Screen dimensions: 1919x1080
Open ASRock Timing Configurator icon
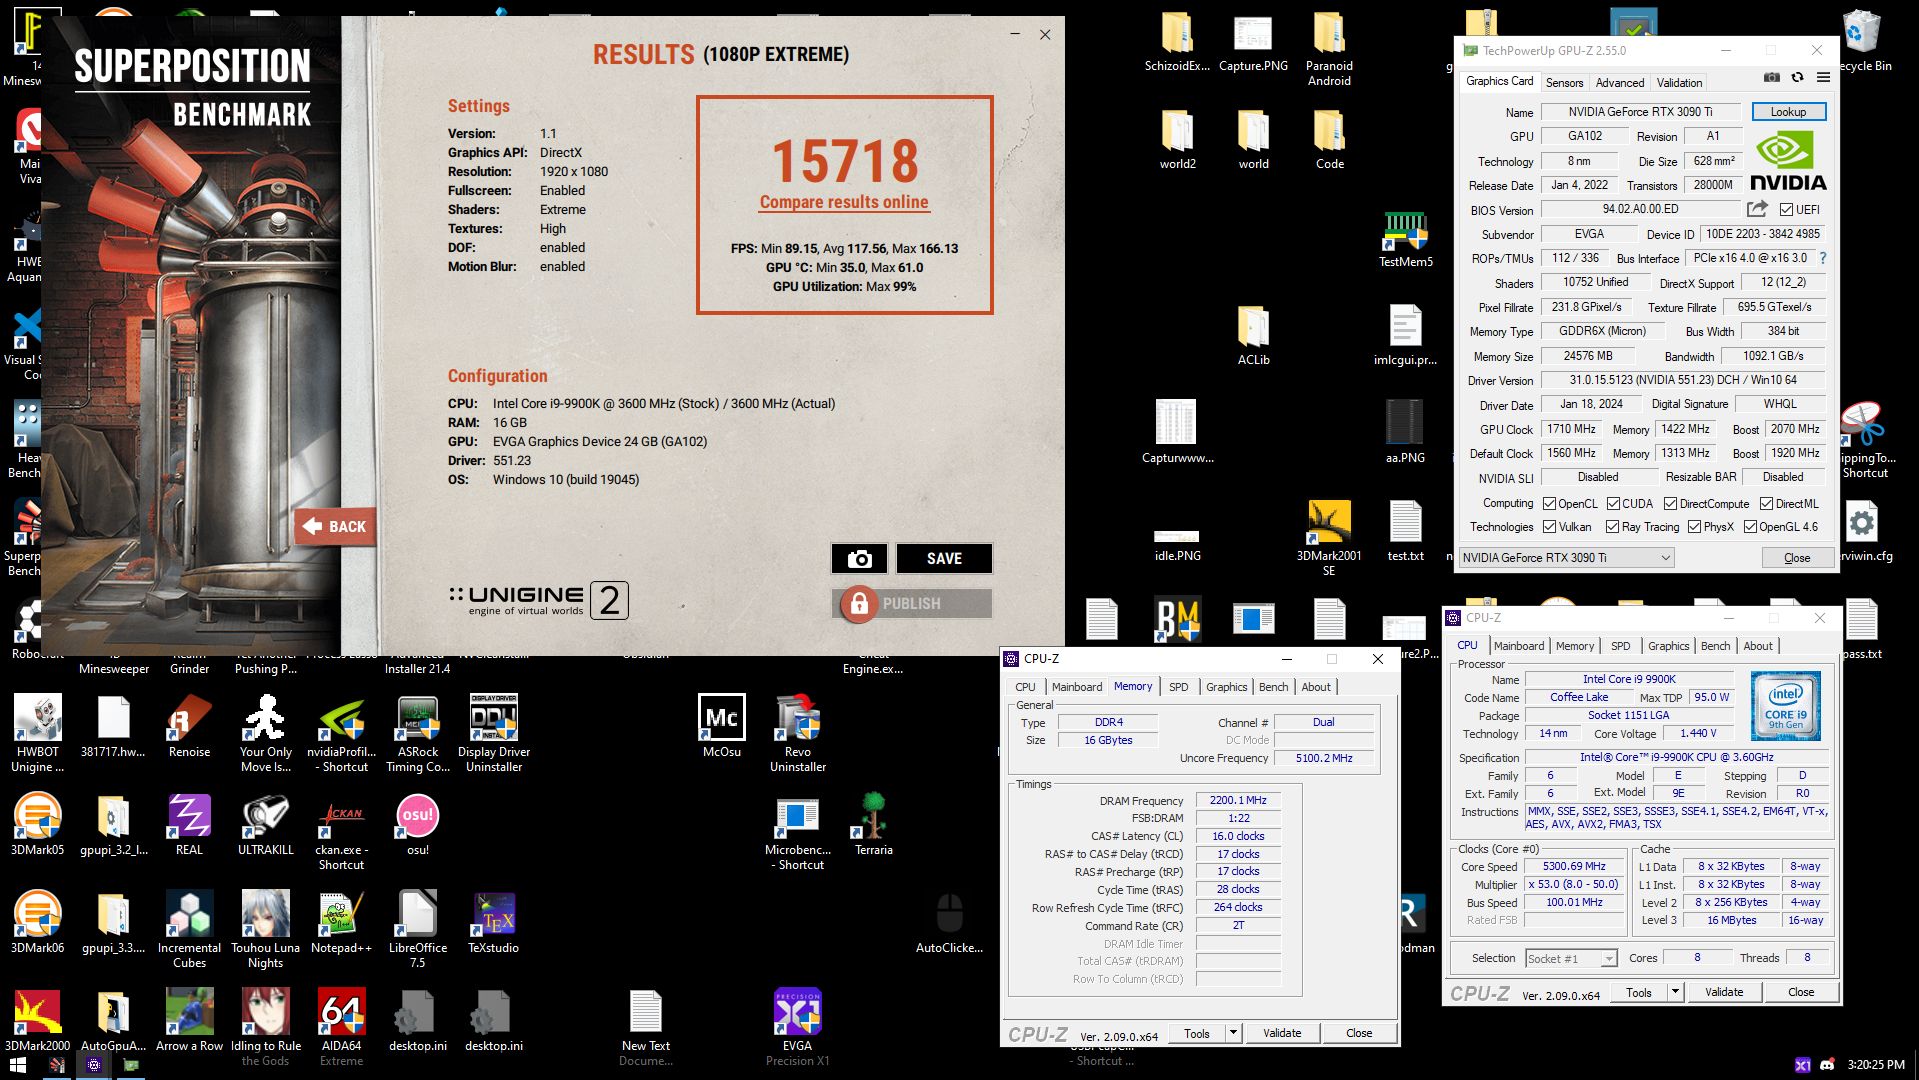(x=418, y=734)
